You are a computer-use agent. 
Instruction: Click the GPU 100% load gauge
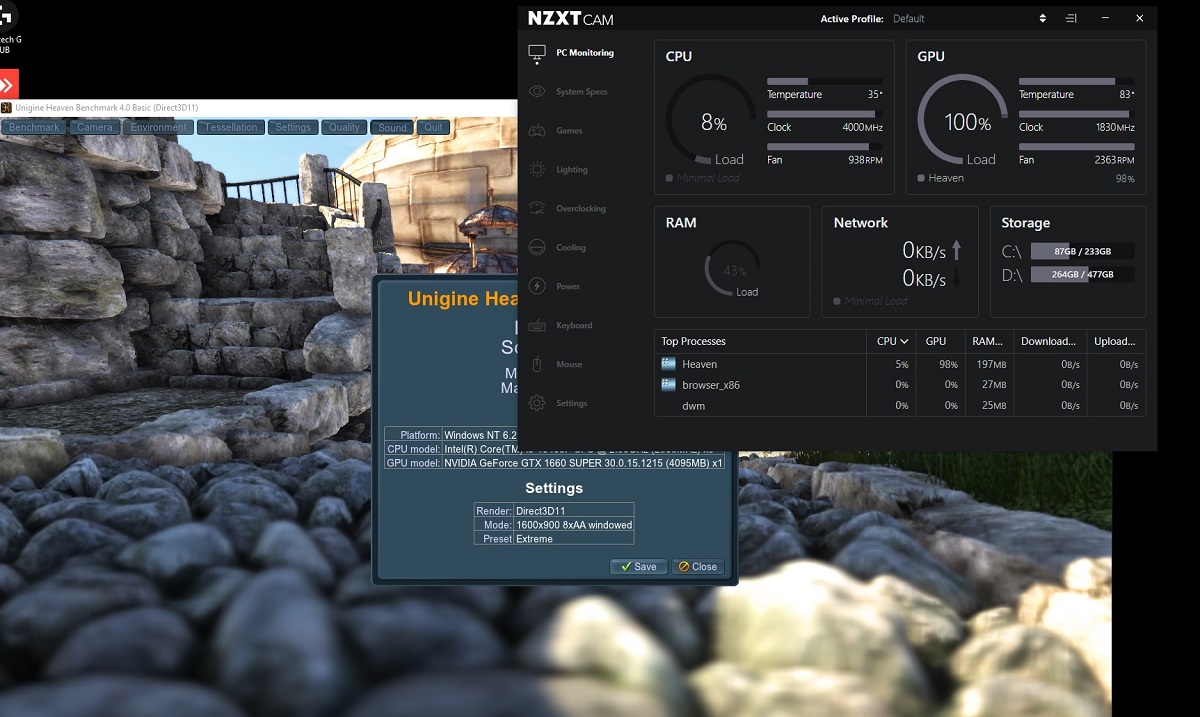(962, 121)
